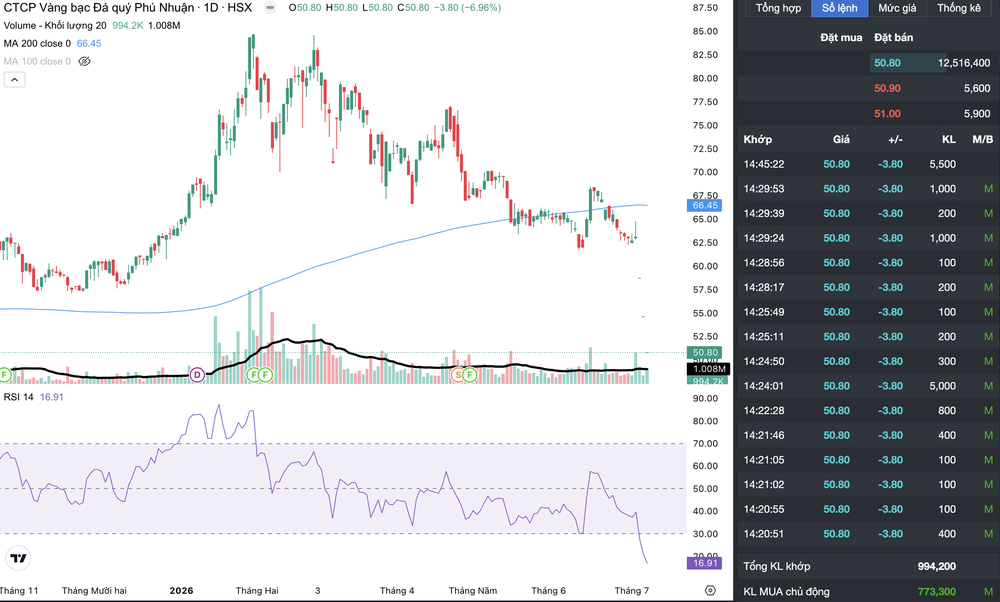1000x602 pixels.
Task: Select the RSI 14 indicator legend
Action: (x=18, y=397)
